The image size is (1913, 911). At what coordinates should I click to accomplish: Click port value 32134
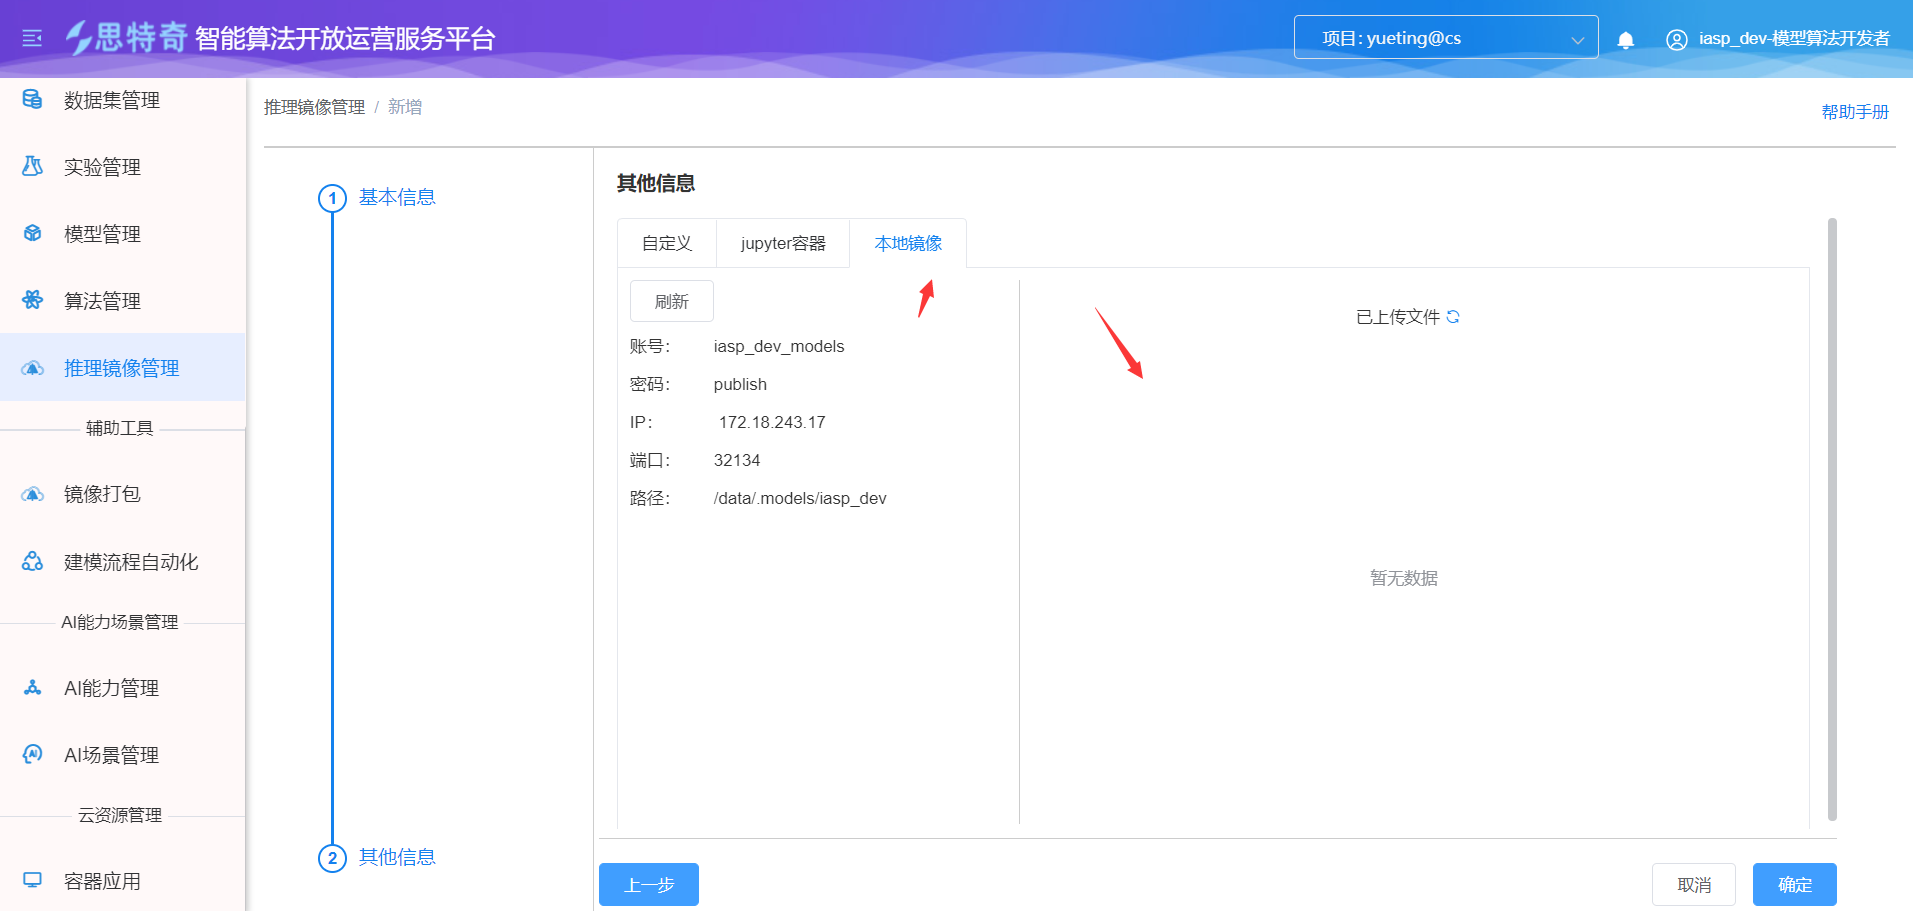[737, 460]
